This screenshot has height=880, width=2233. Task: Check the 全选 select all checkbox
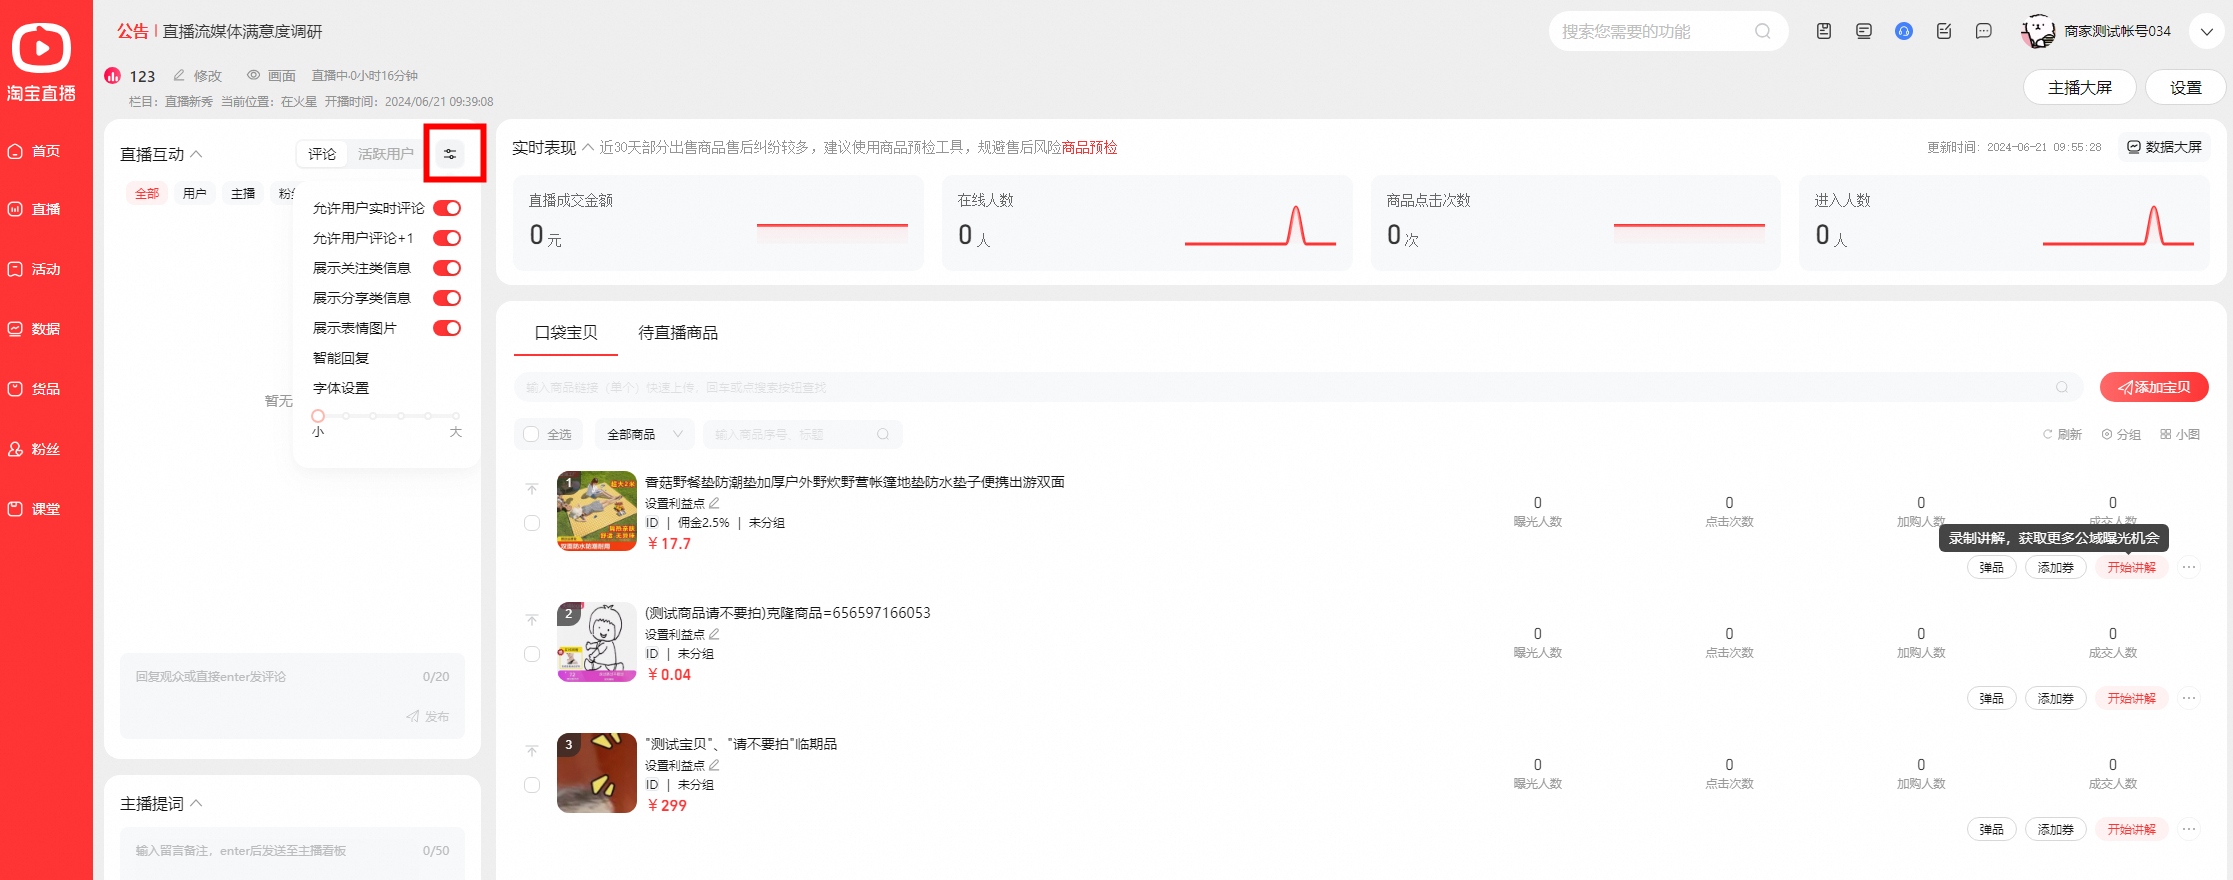pyautogui.click(x=531, y=434)
